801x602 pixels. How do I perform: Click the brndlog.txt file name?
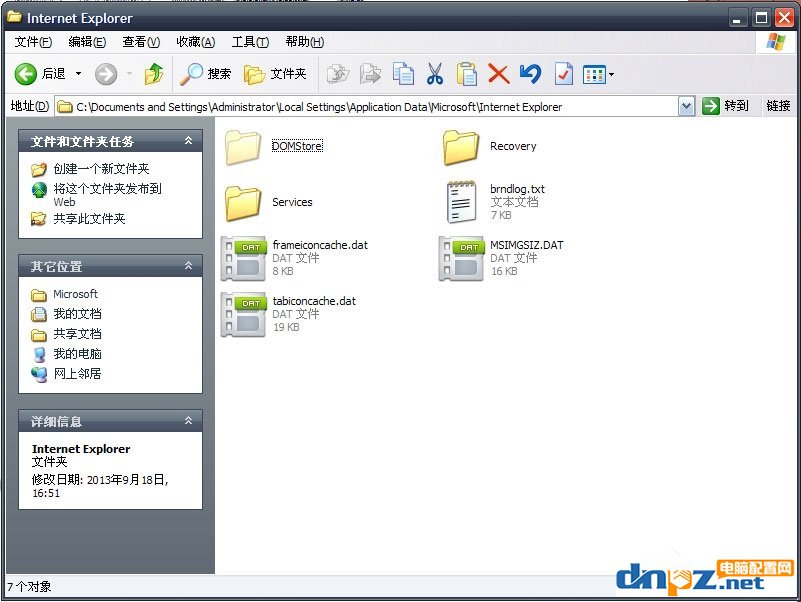coord(517,189)
